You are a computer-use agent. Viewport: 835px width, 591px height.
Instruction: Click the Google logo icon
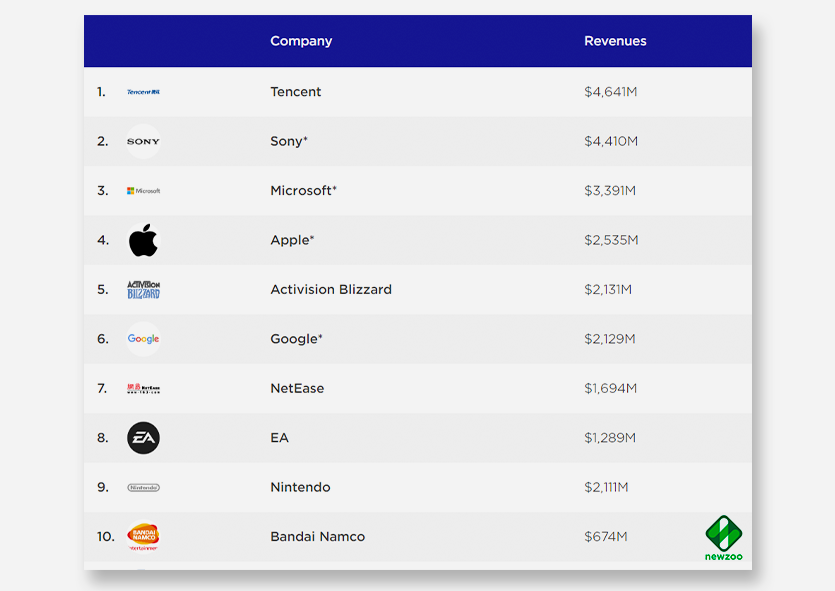click(143, 339)
